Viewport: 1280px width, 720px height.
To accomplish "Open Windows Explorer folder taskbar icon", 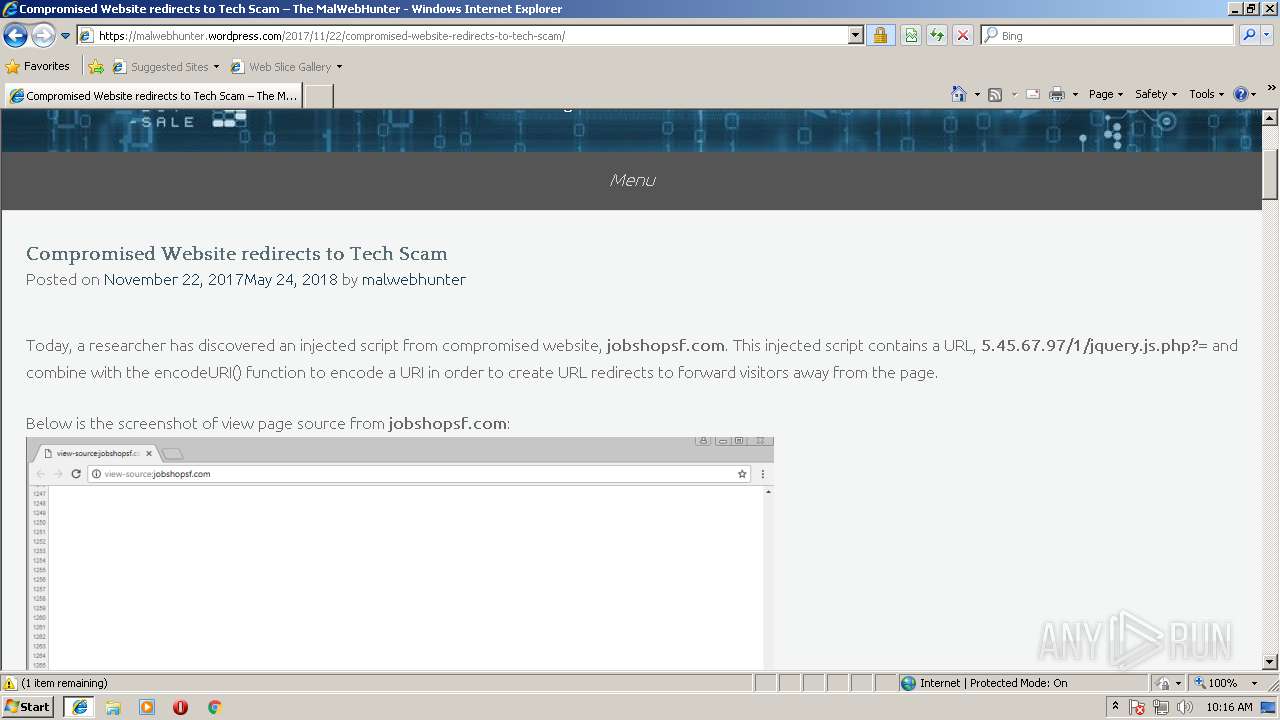I will coord(113,707).
